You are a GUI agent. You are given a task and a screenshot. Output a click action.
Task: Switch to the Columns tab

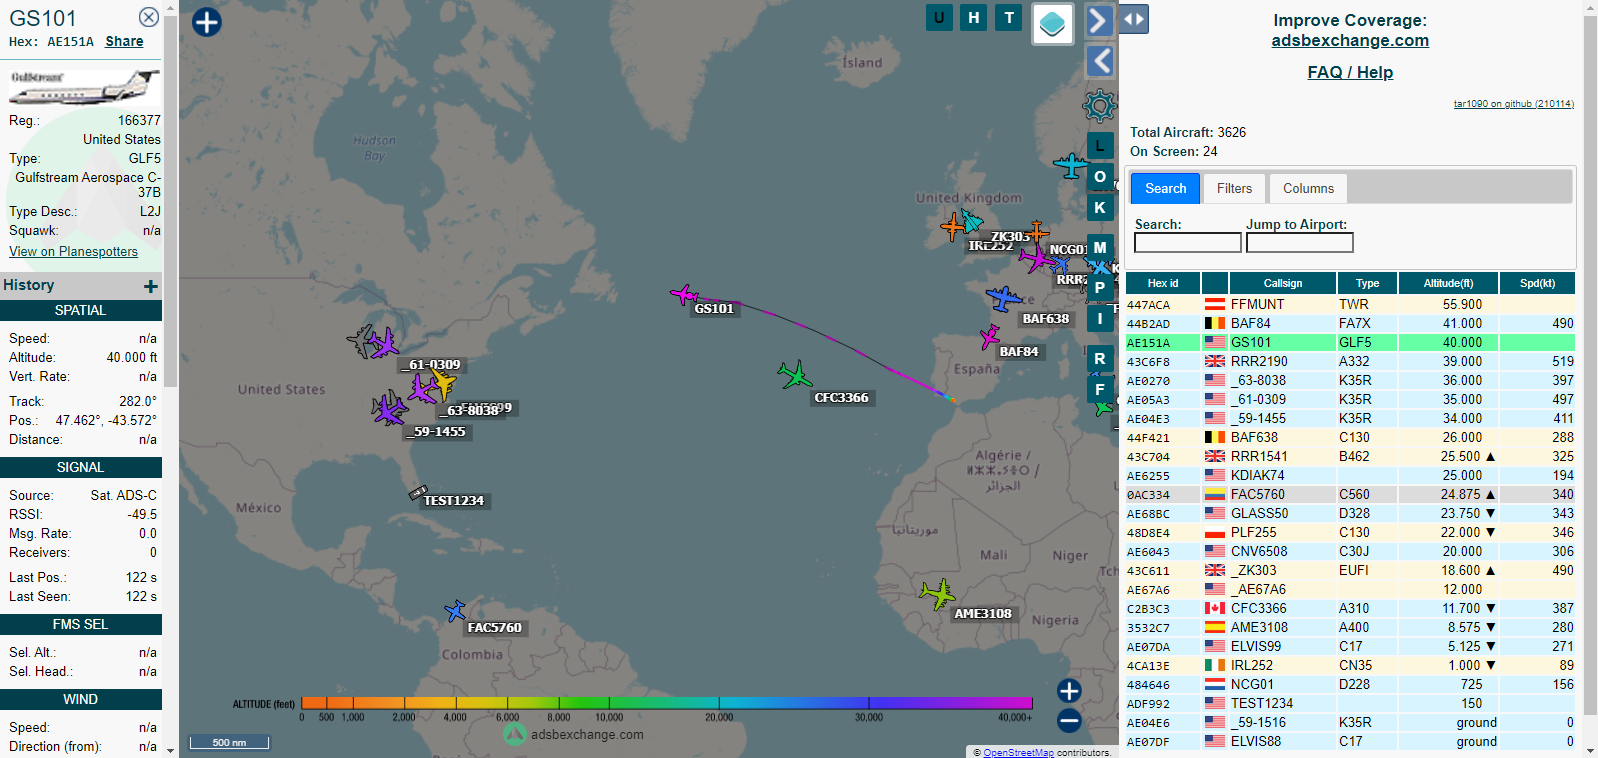coord(1308,188)
